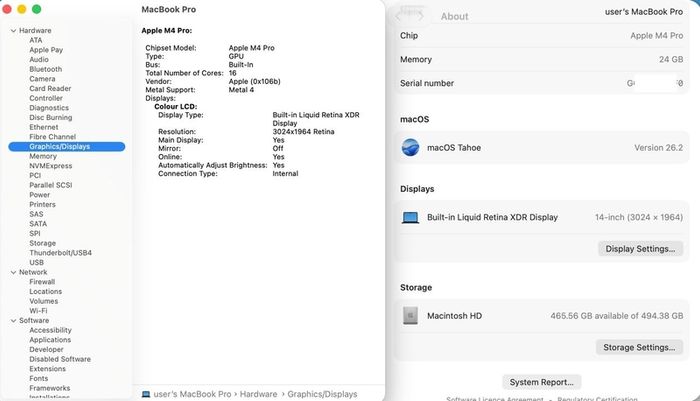Screen dimensions: 700x401
Task: Click the Metal 4 support value
Action: coord(241,90)
